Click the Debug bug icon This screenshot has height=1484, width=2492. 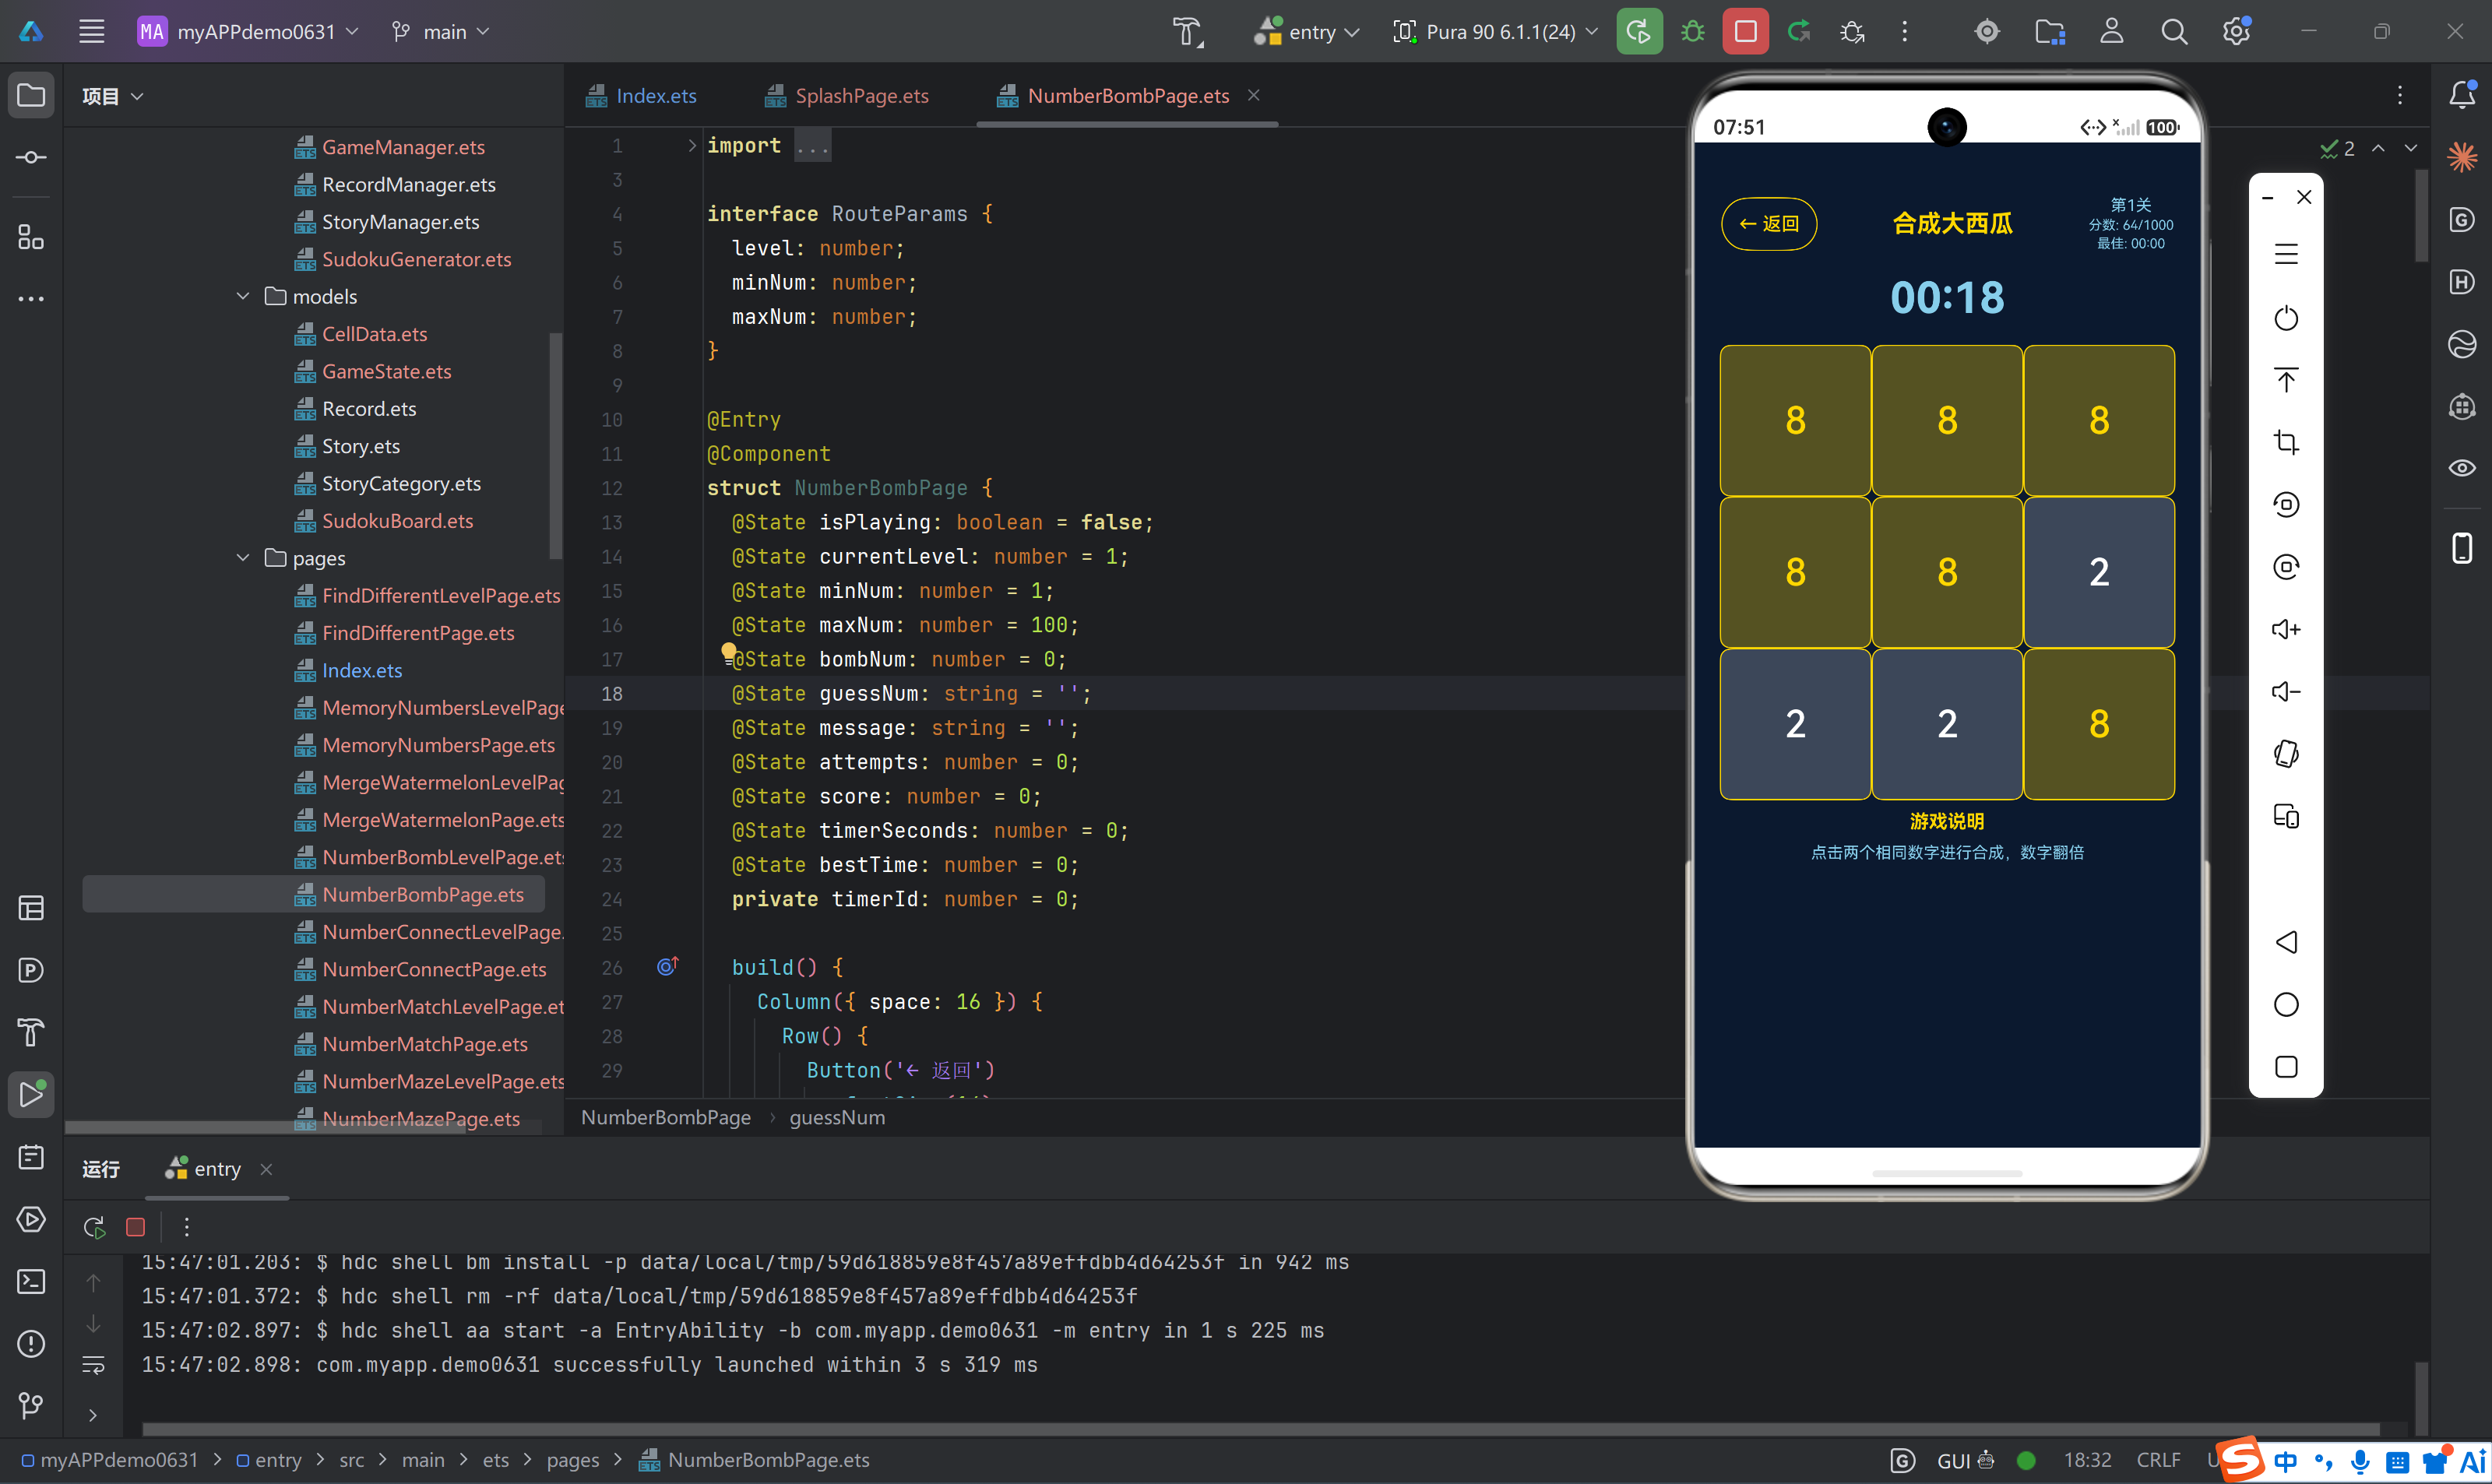tap(1693, 31)
